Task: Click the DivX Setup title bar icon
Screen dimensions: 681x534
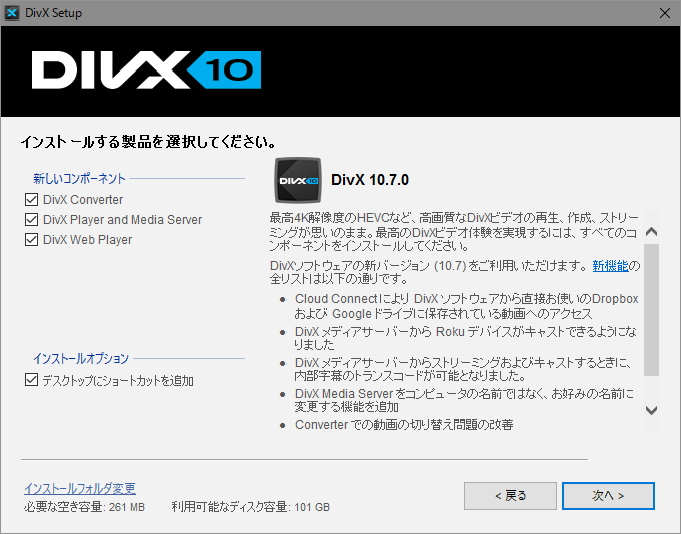Action: click(x=12, y=13)
